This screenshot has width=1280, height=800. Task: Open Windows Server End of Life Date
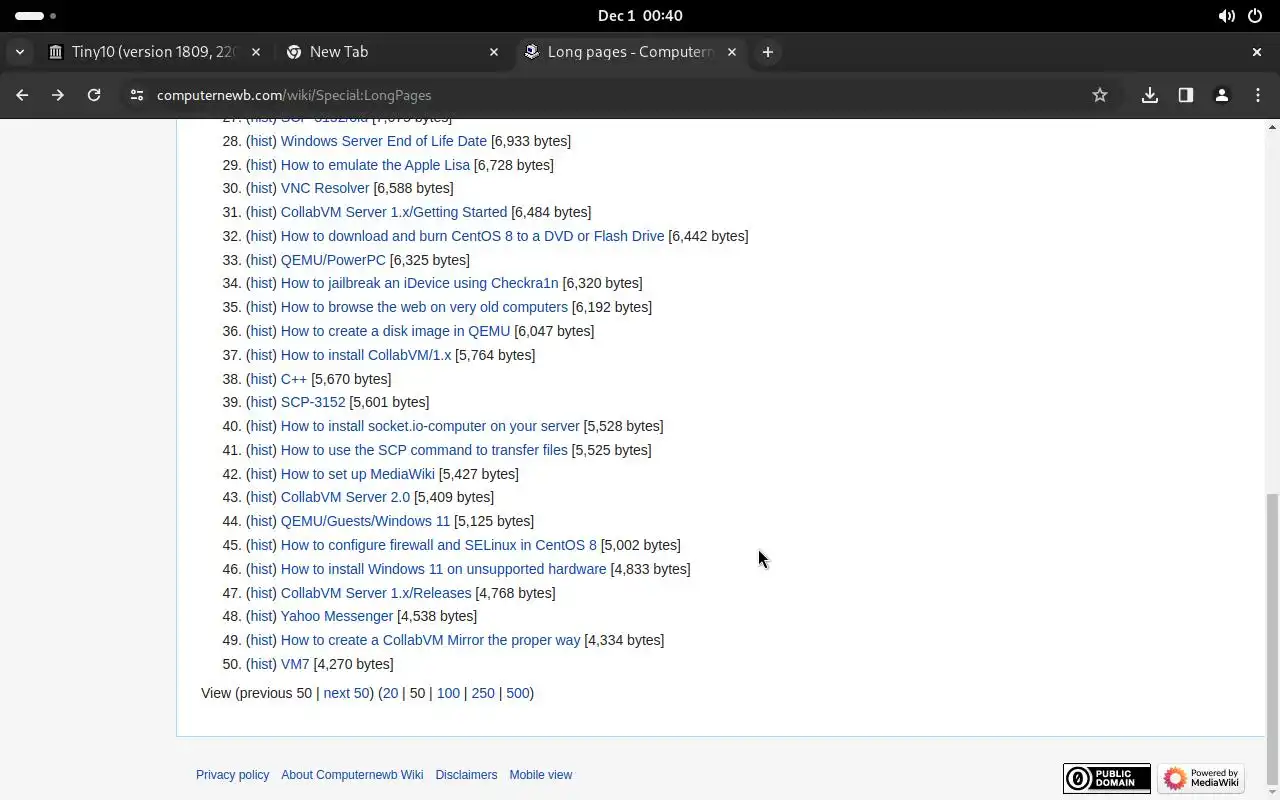[x=384, y=141]
